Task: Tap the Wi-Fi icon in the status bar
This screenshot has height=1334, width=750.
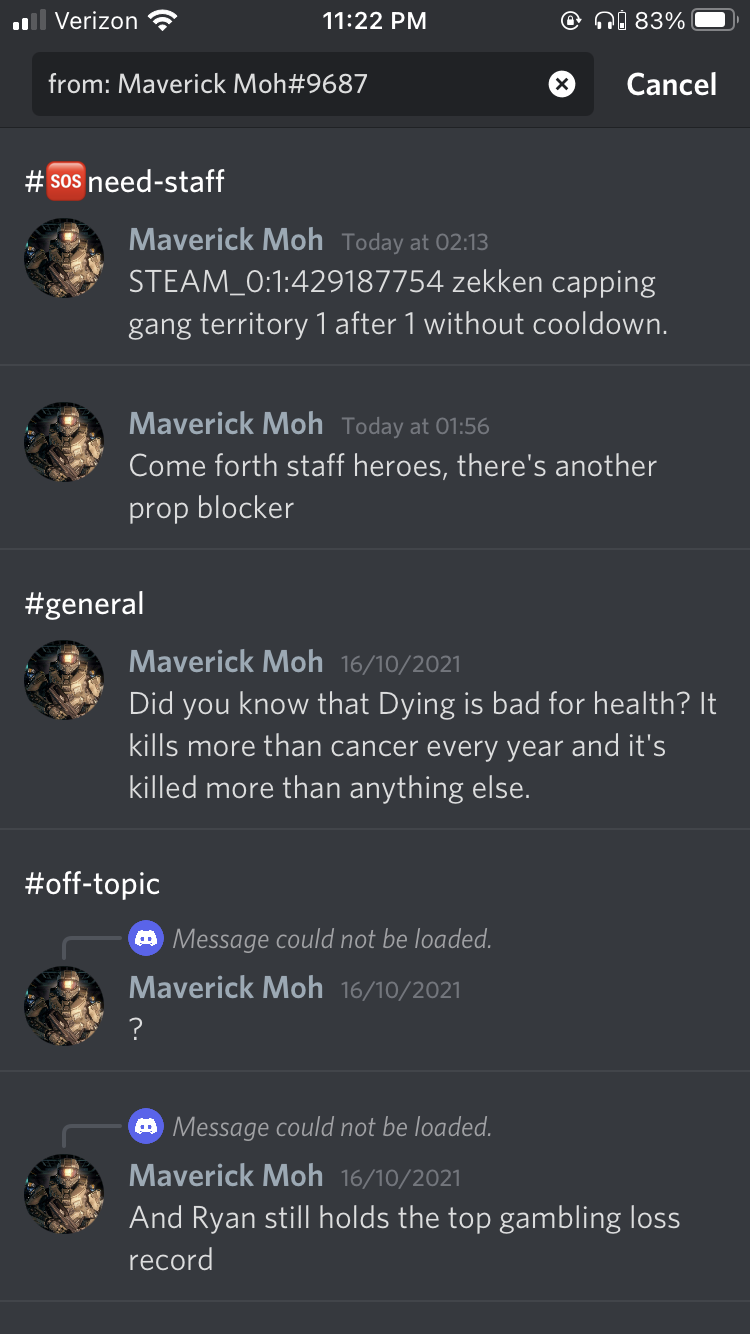Action: (x=160, y=20)
